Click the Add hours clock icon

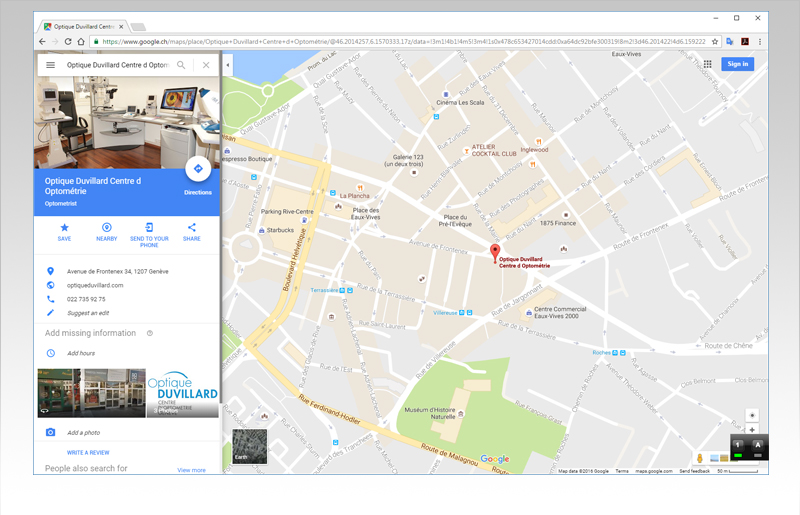pyautogui.click(x=51, y=353)
